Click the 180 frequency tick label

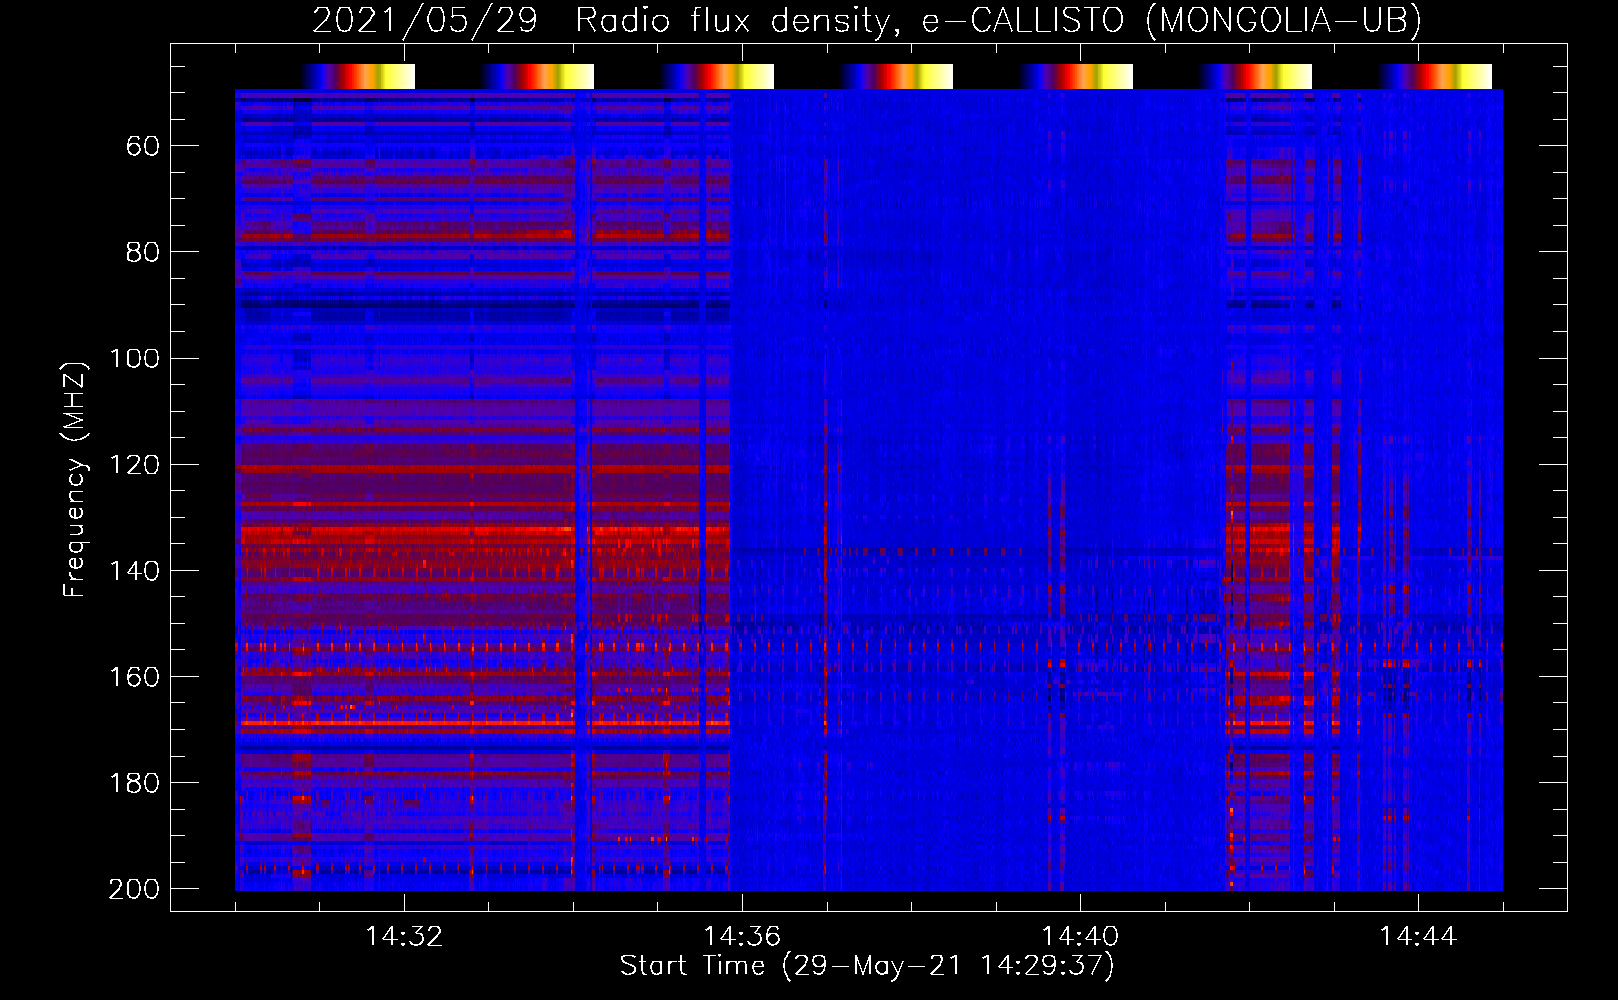(x=135, y=783)
